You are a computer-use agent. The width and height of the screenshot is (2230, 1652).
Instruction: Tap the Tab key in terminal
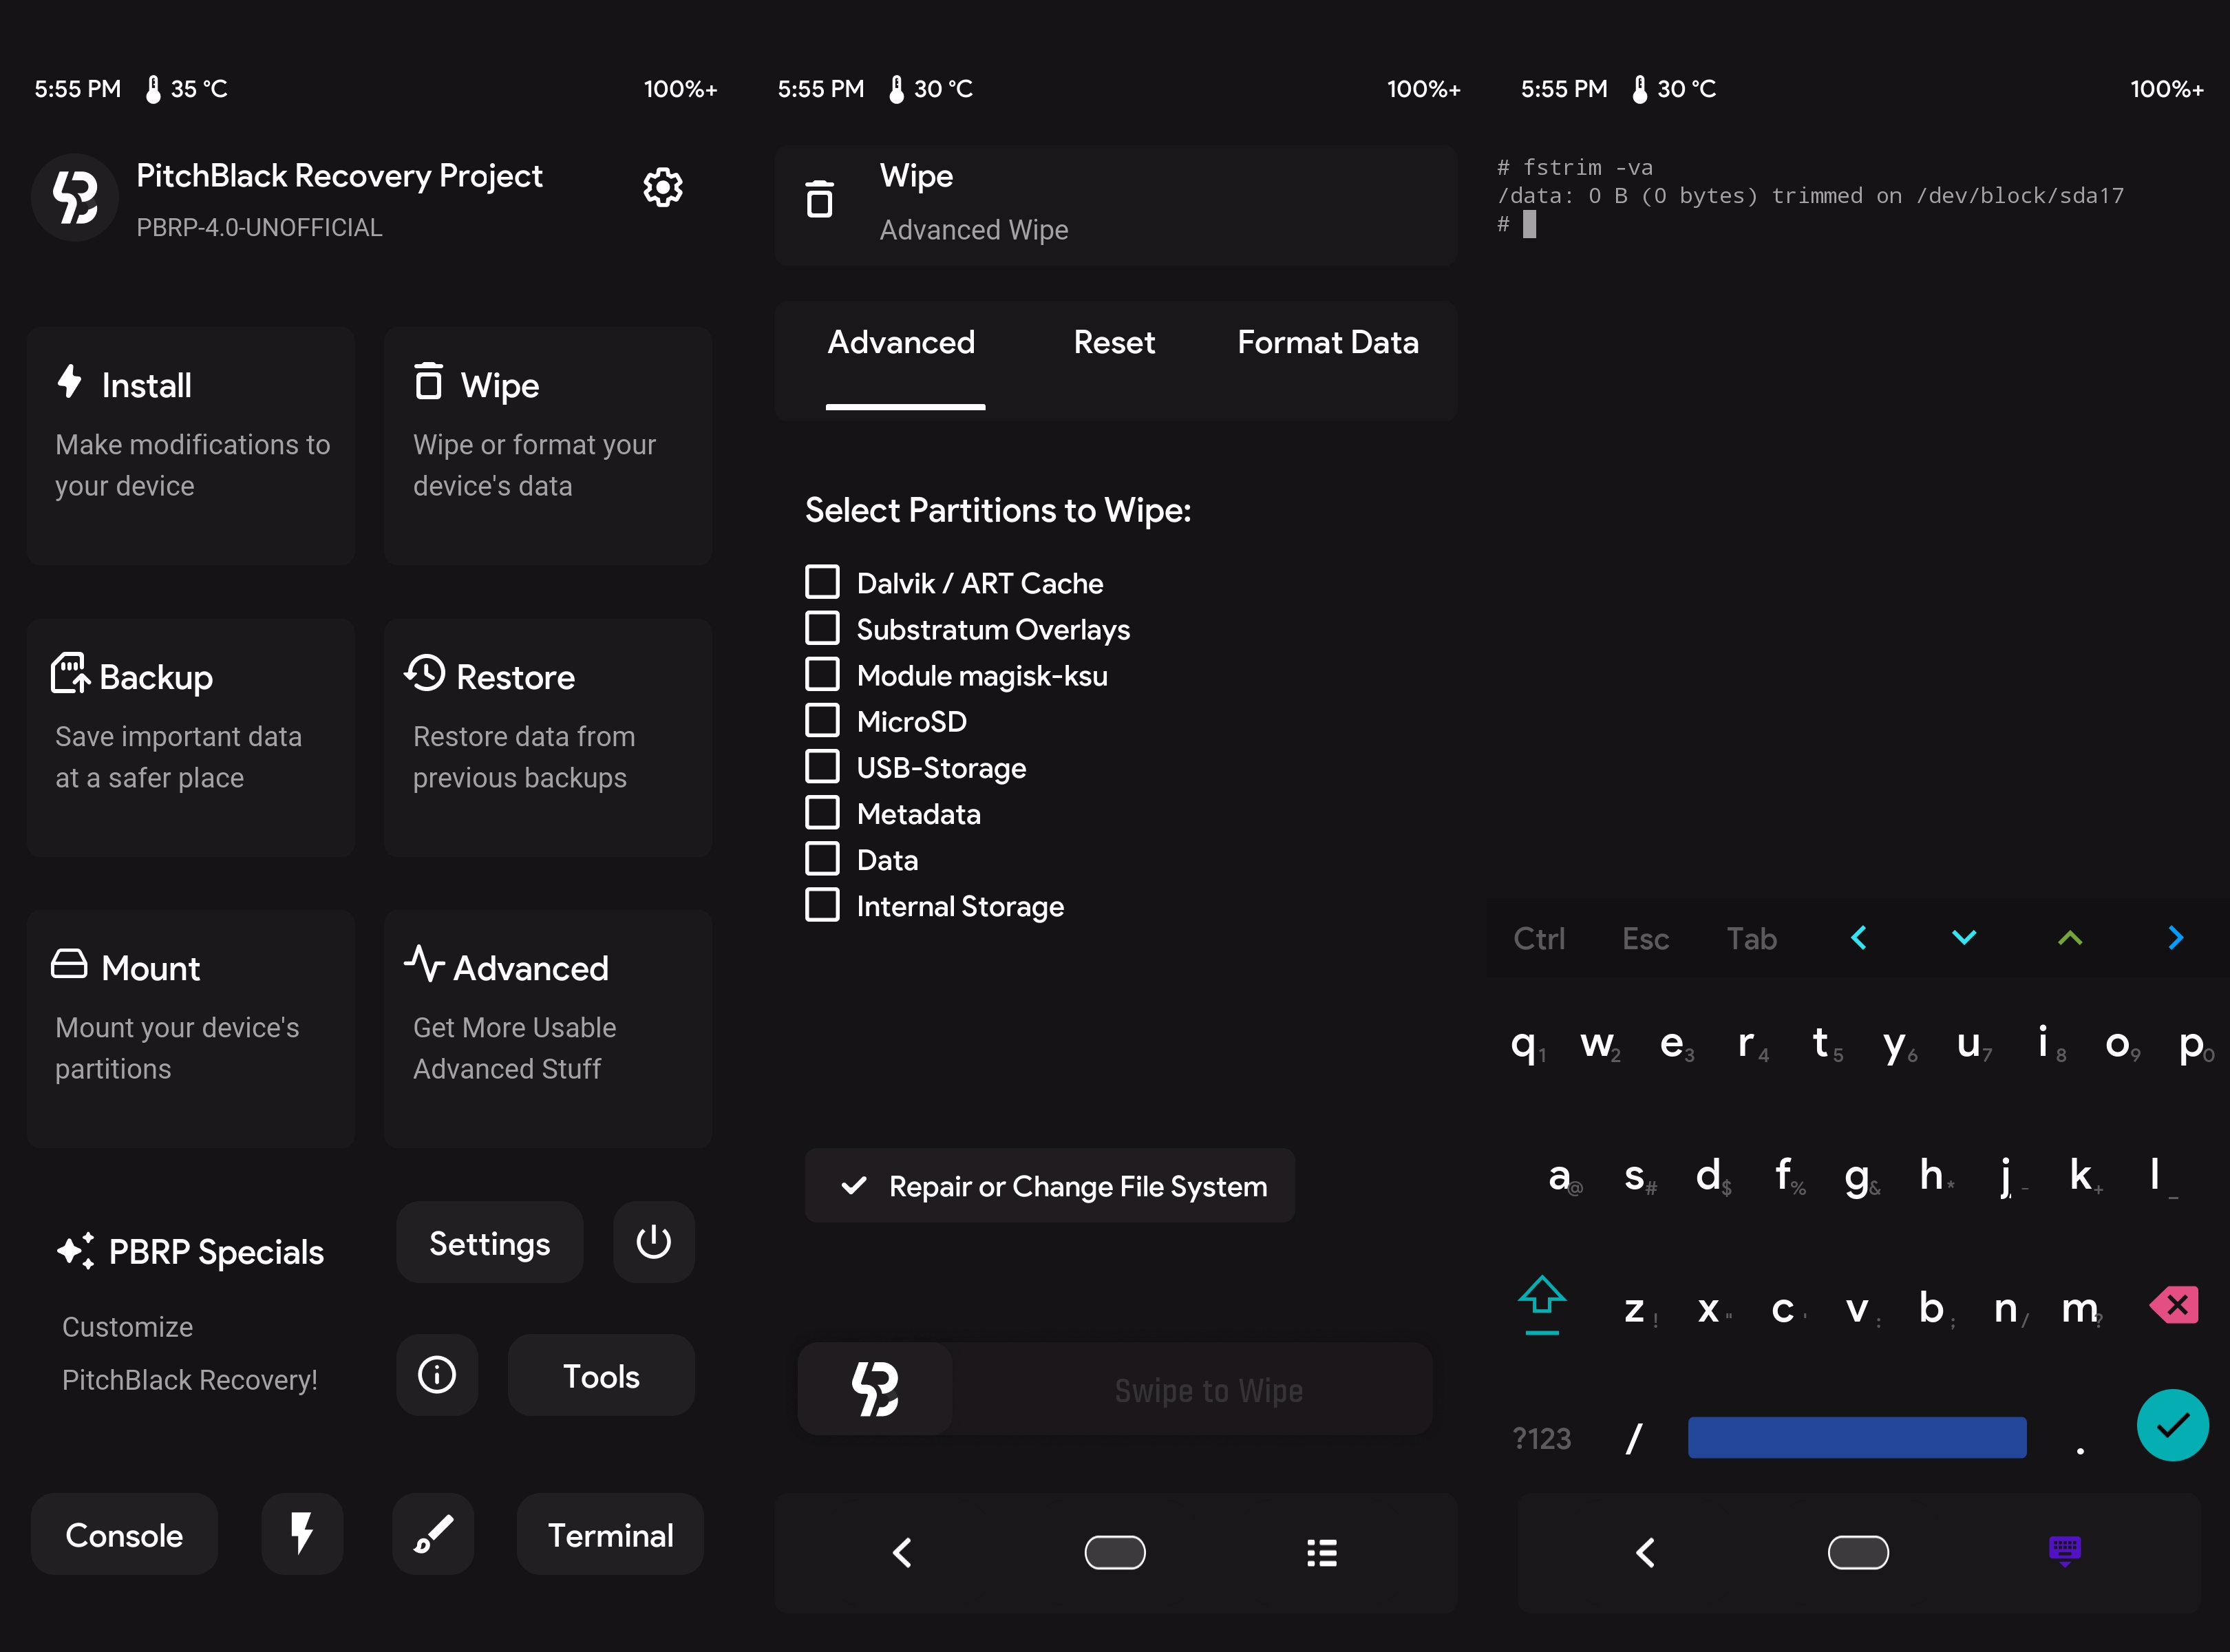pos(1752,938)
